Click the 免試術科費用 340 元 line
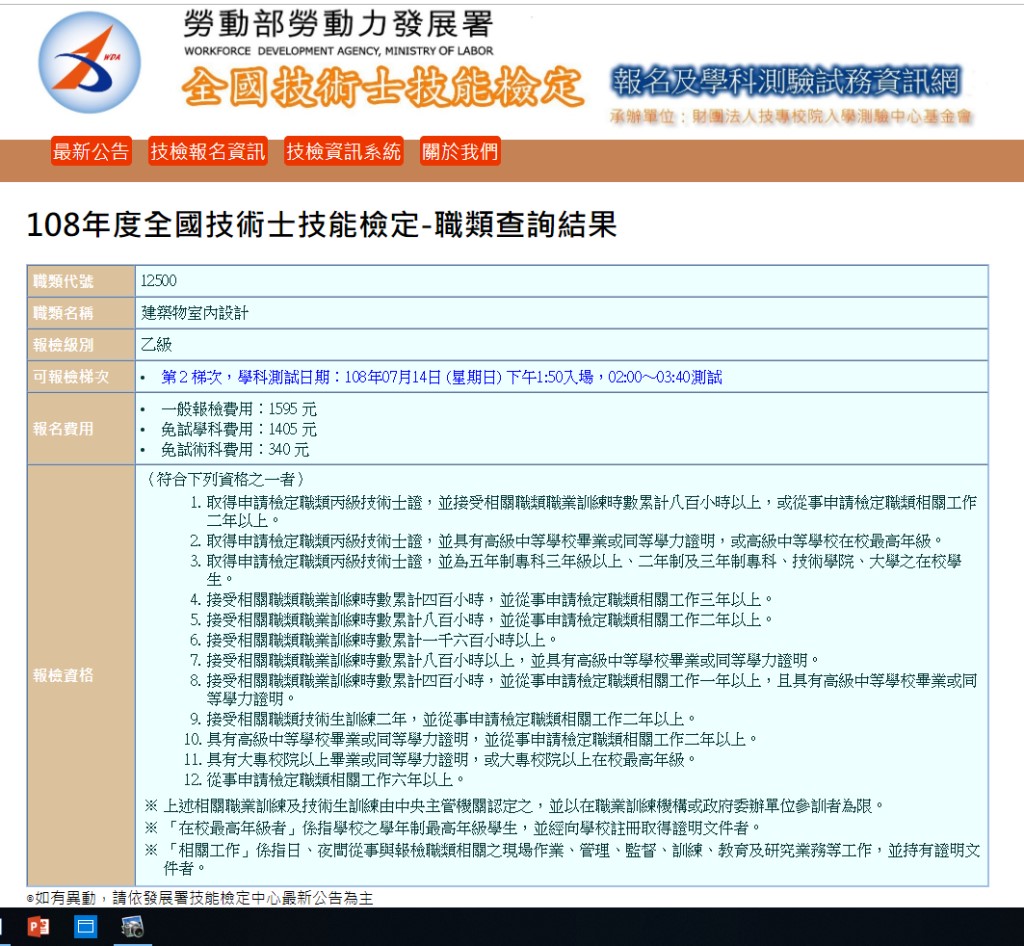This screenshot has width=1024, height=946. click(235, 450)
